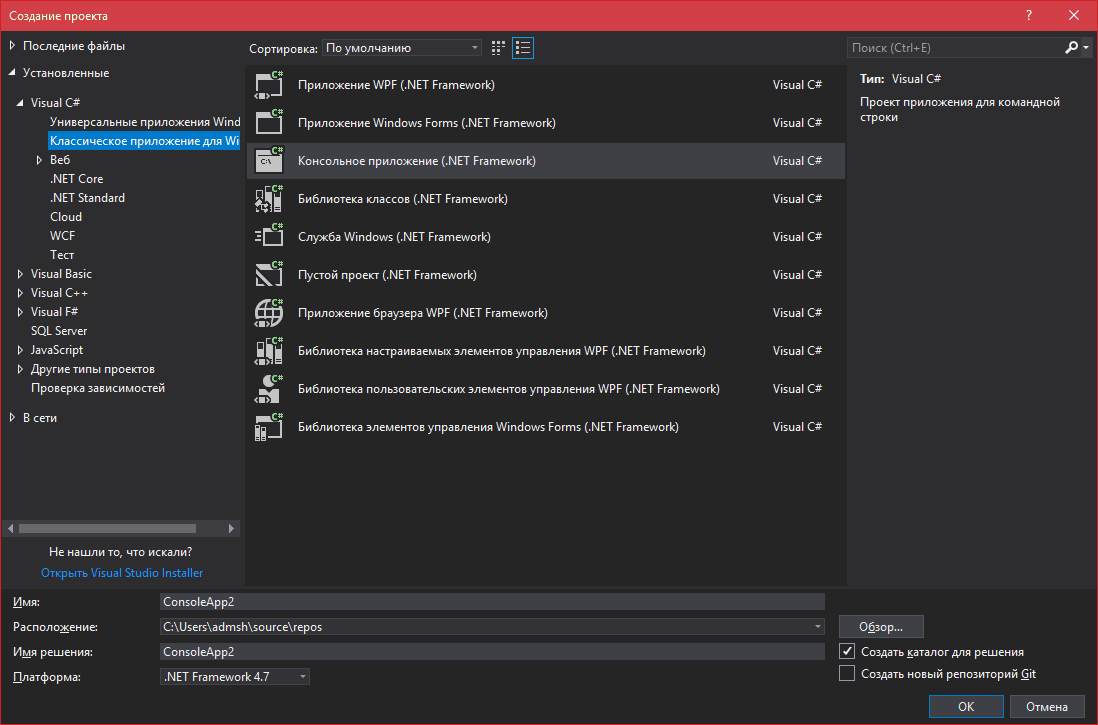The height and width of the screenshot is (725, 1098).
Task: Switch to list view mode
Action: pyautogui.click(x=522, y=48)
